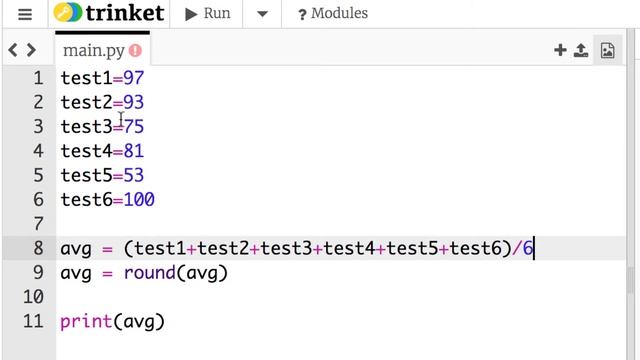Click on the print(avg) line

point(113,322)
